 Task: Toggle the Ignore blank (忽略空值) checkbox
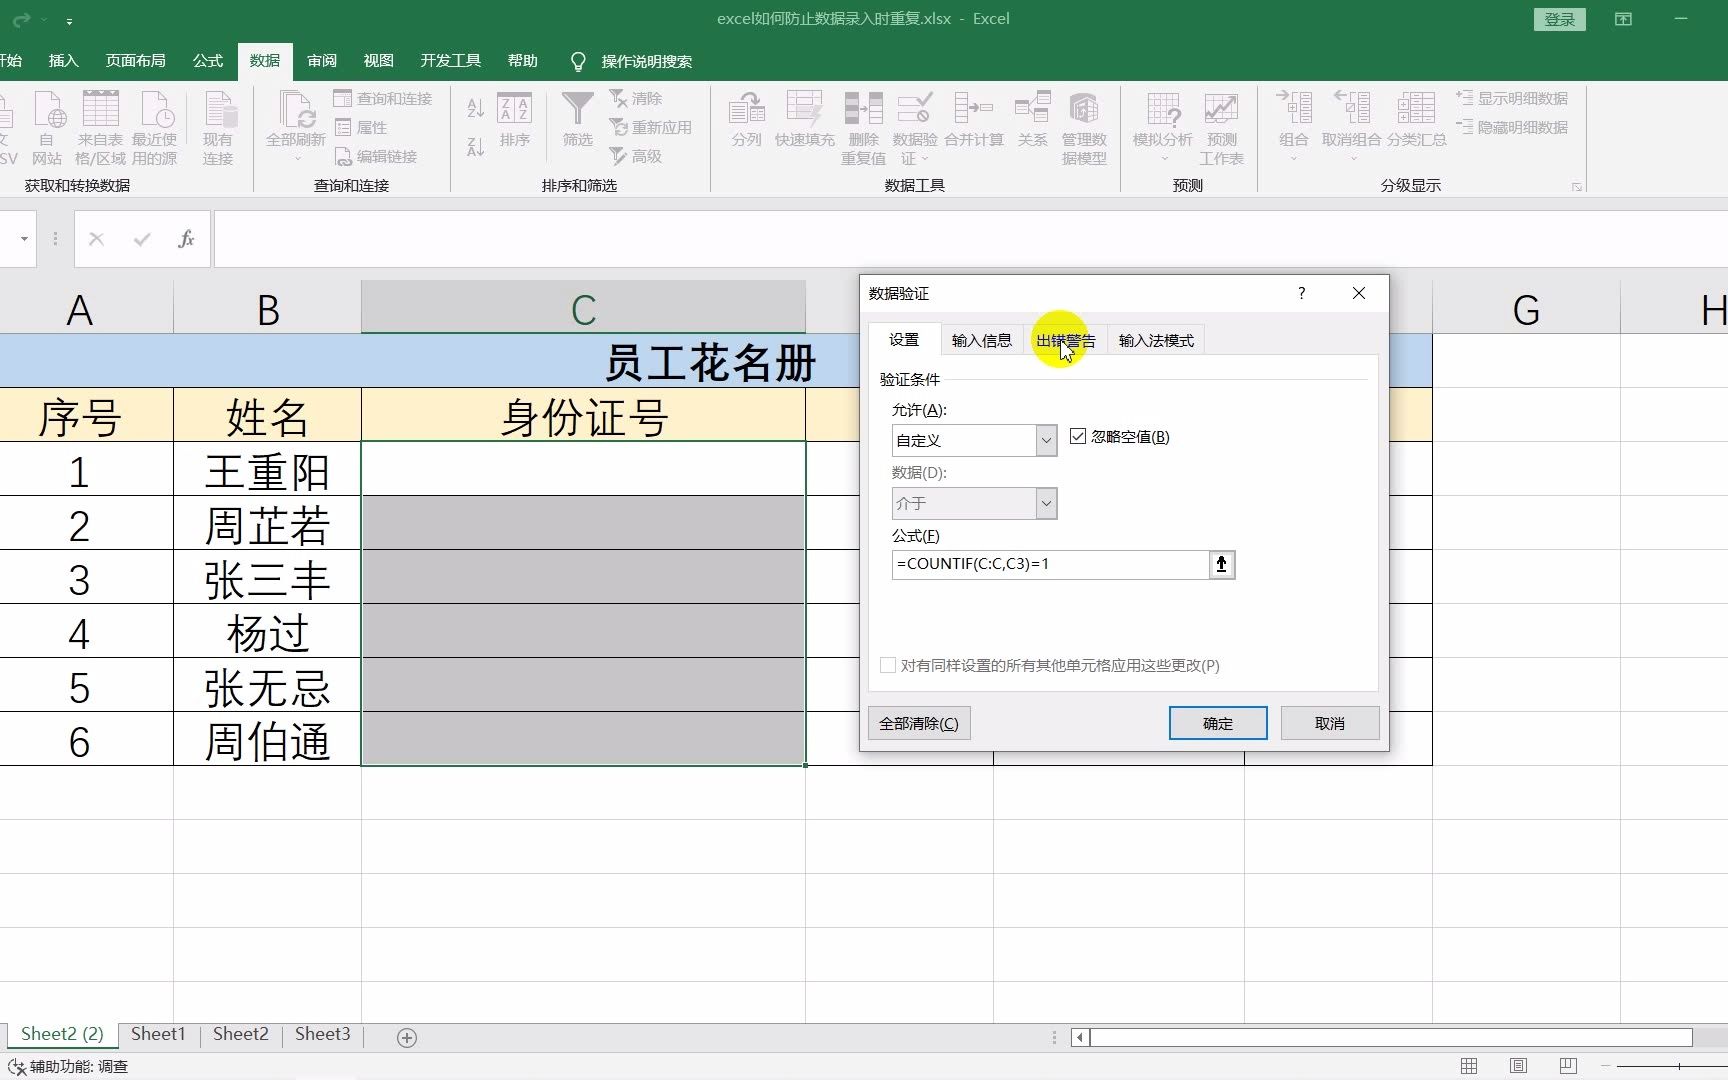tap(1078, 436)
